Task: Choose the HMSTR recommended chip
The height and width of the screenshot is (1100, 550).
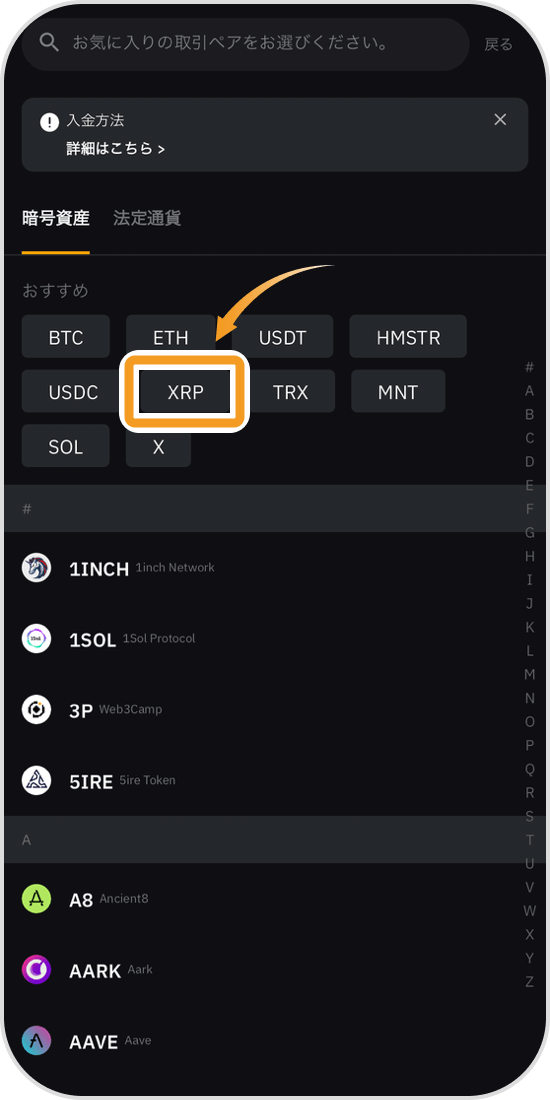Action: [x=408, y=337]
